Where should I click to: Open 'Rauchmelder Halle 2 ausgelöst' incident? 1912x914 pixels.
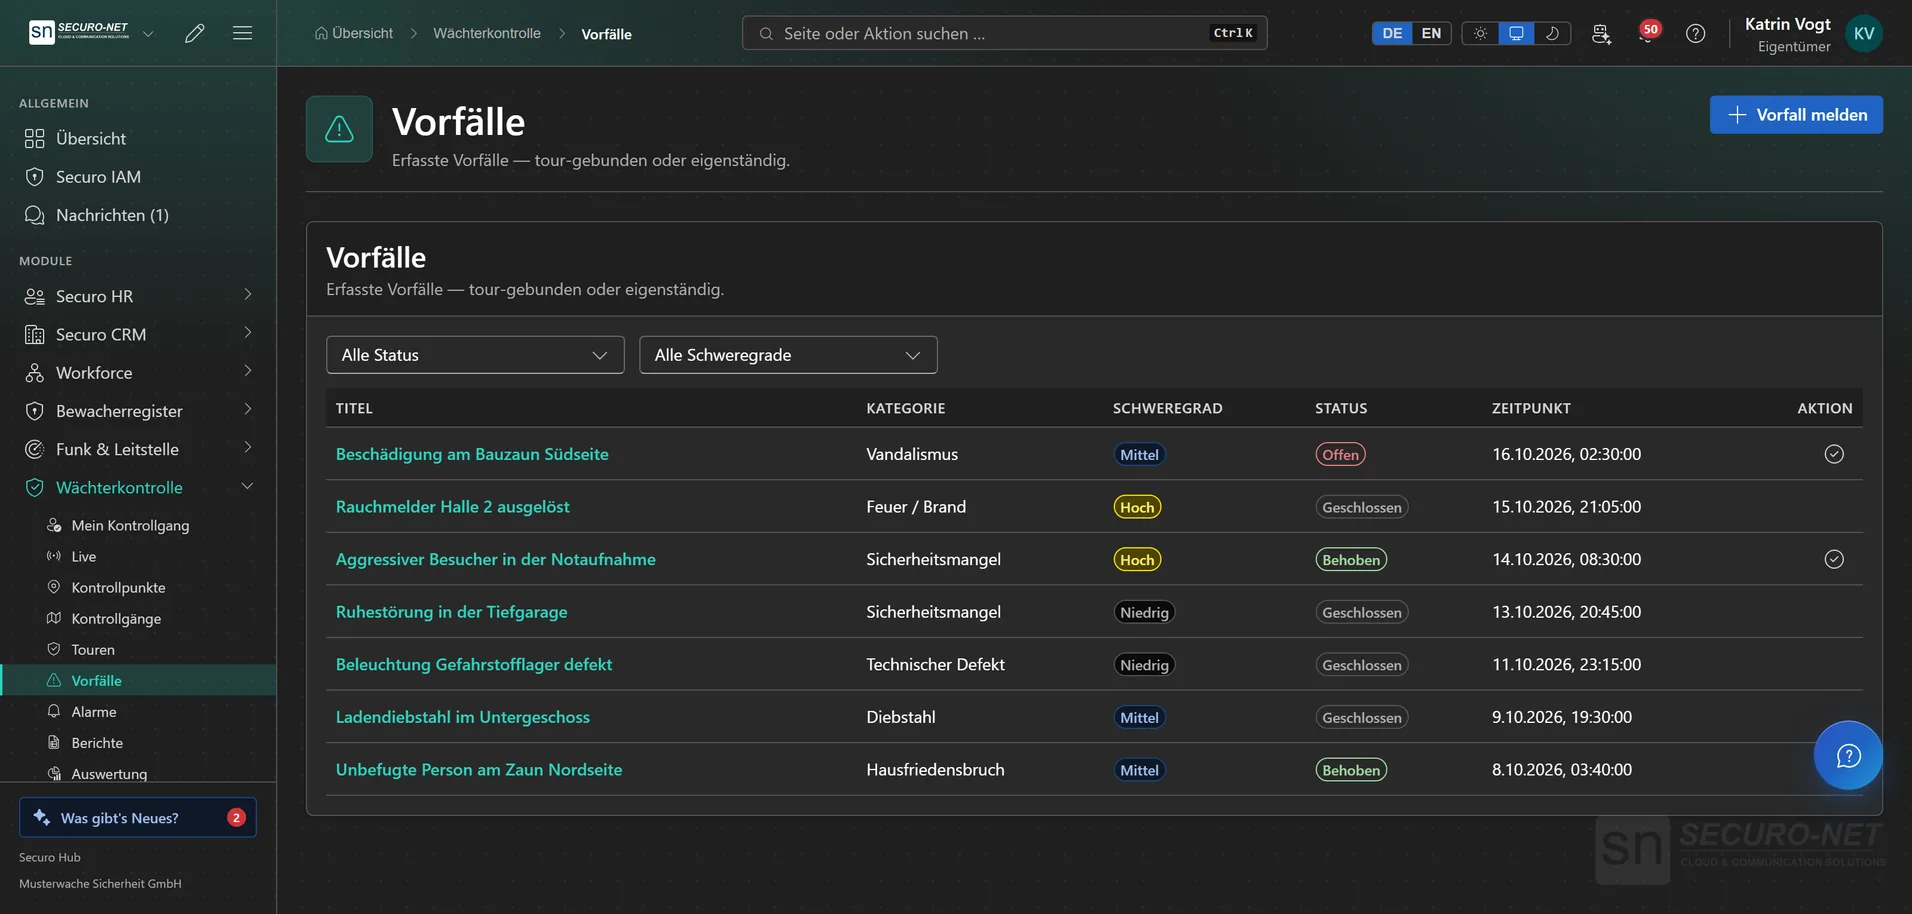[452, 507]
